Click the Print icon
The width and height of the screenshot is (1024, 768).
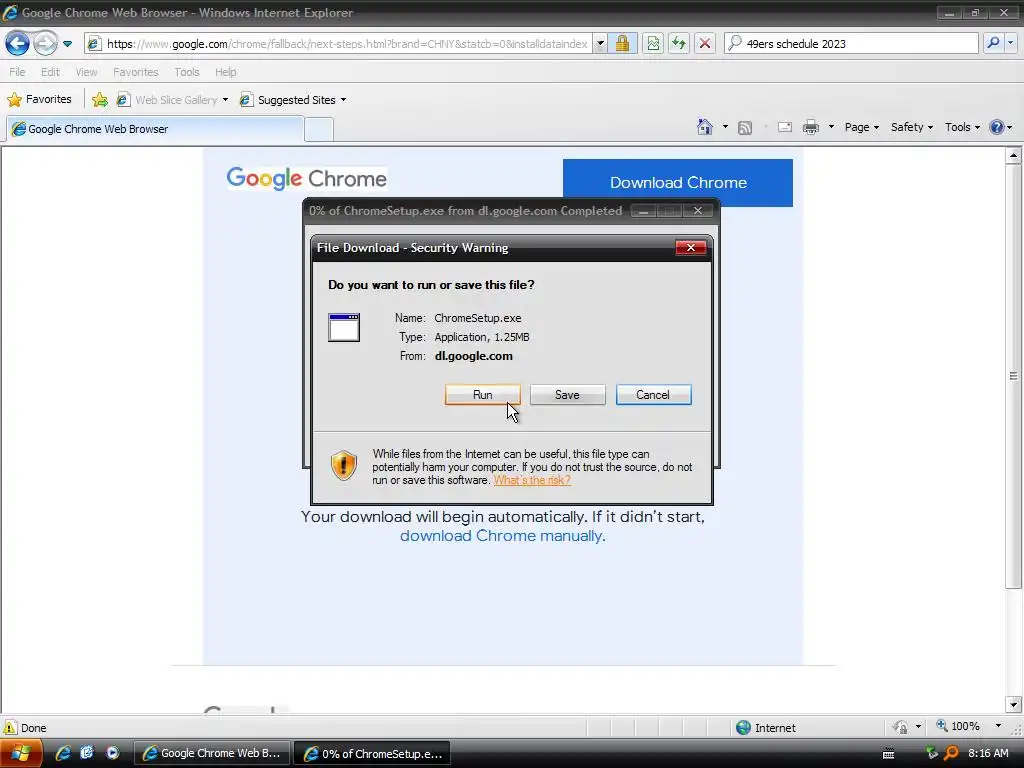coord(810,127)
